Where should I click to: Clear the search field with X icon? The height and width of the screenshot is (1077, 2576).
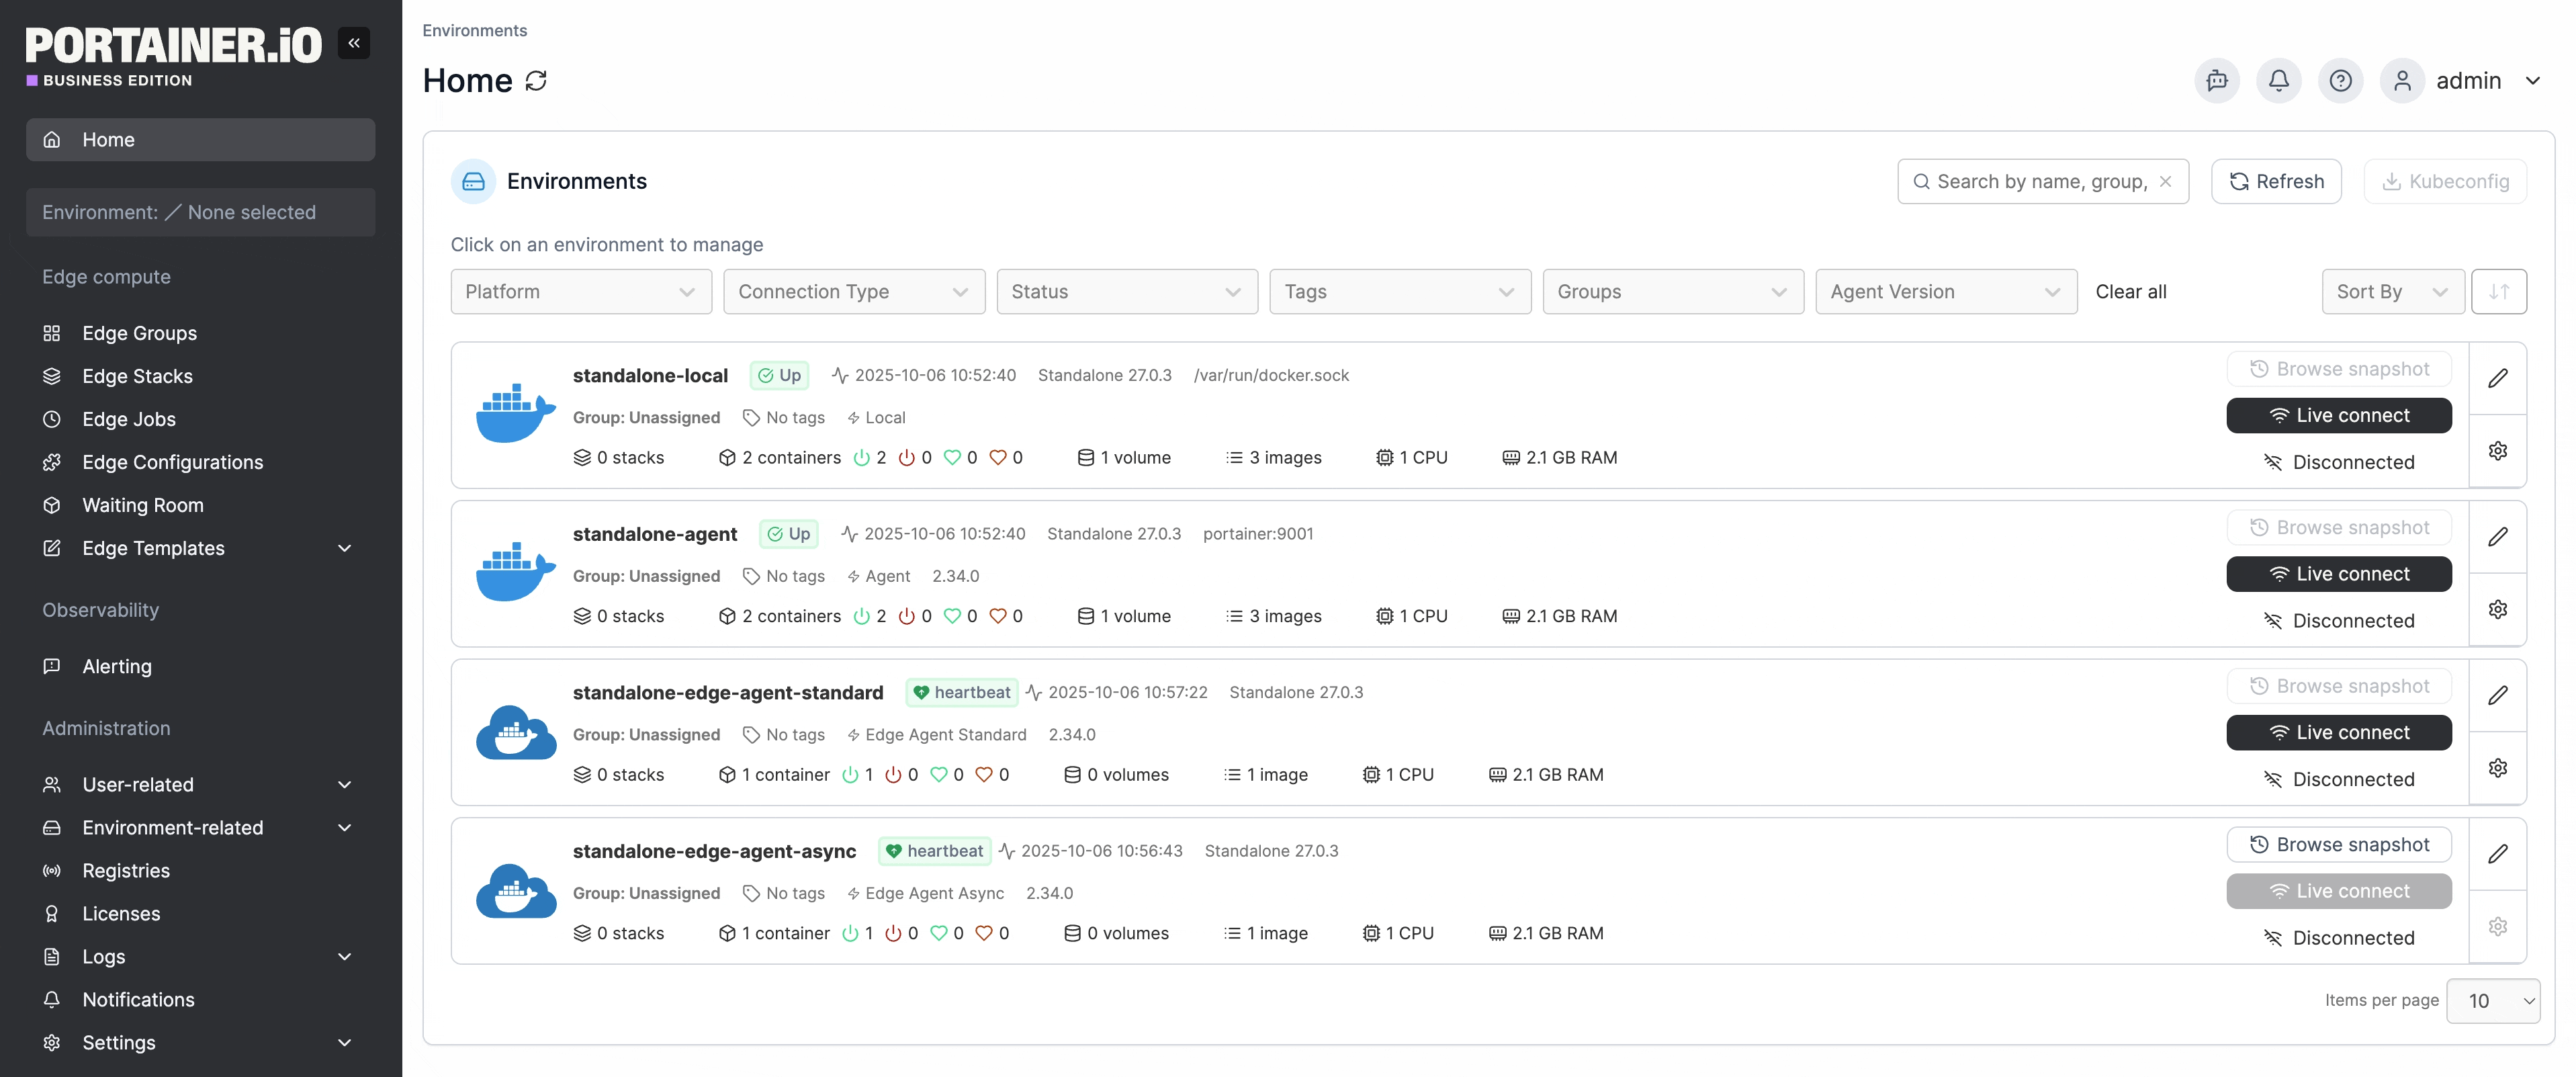point(2165,181)
